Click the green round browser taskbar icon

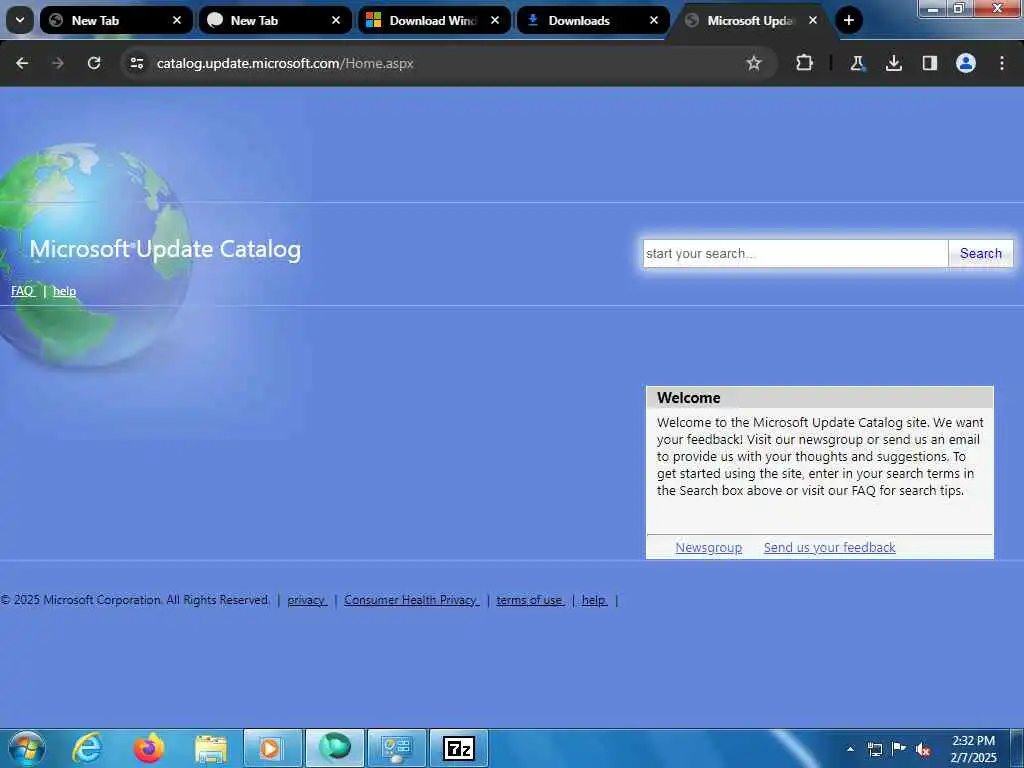[x=334, y=748]
